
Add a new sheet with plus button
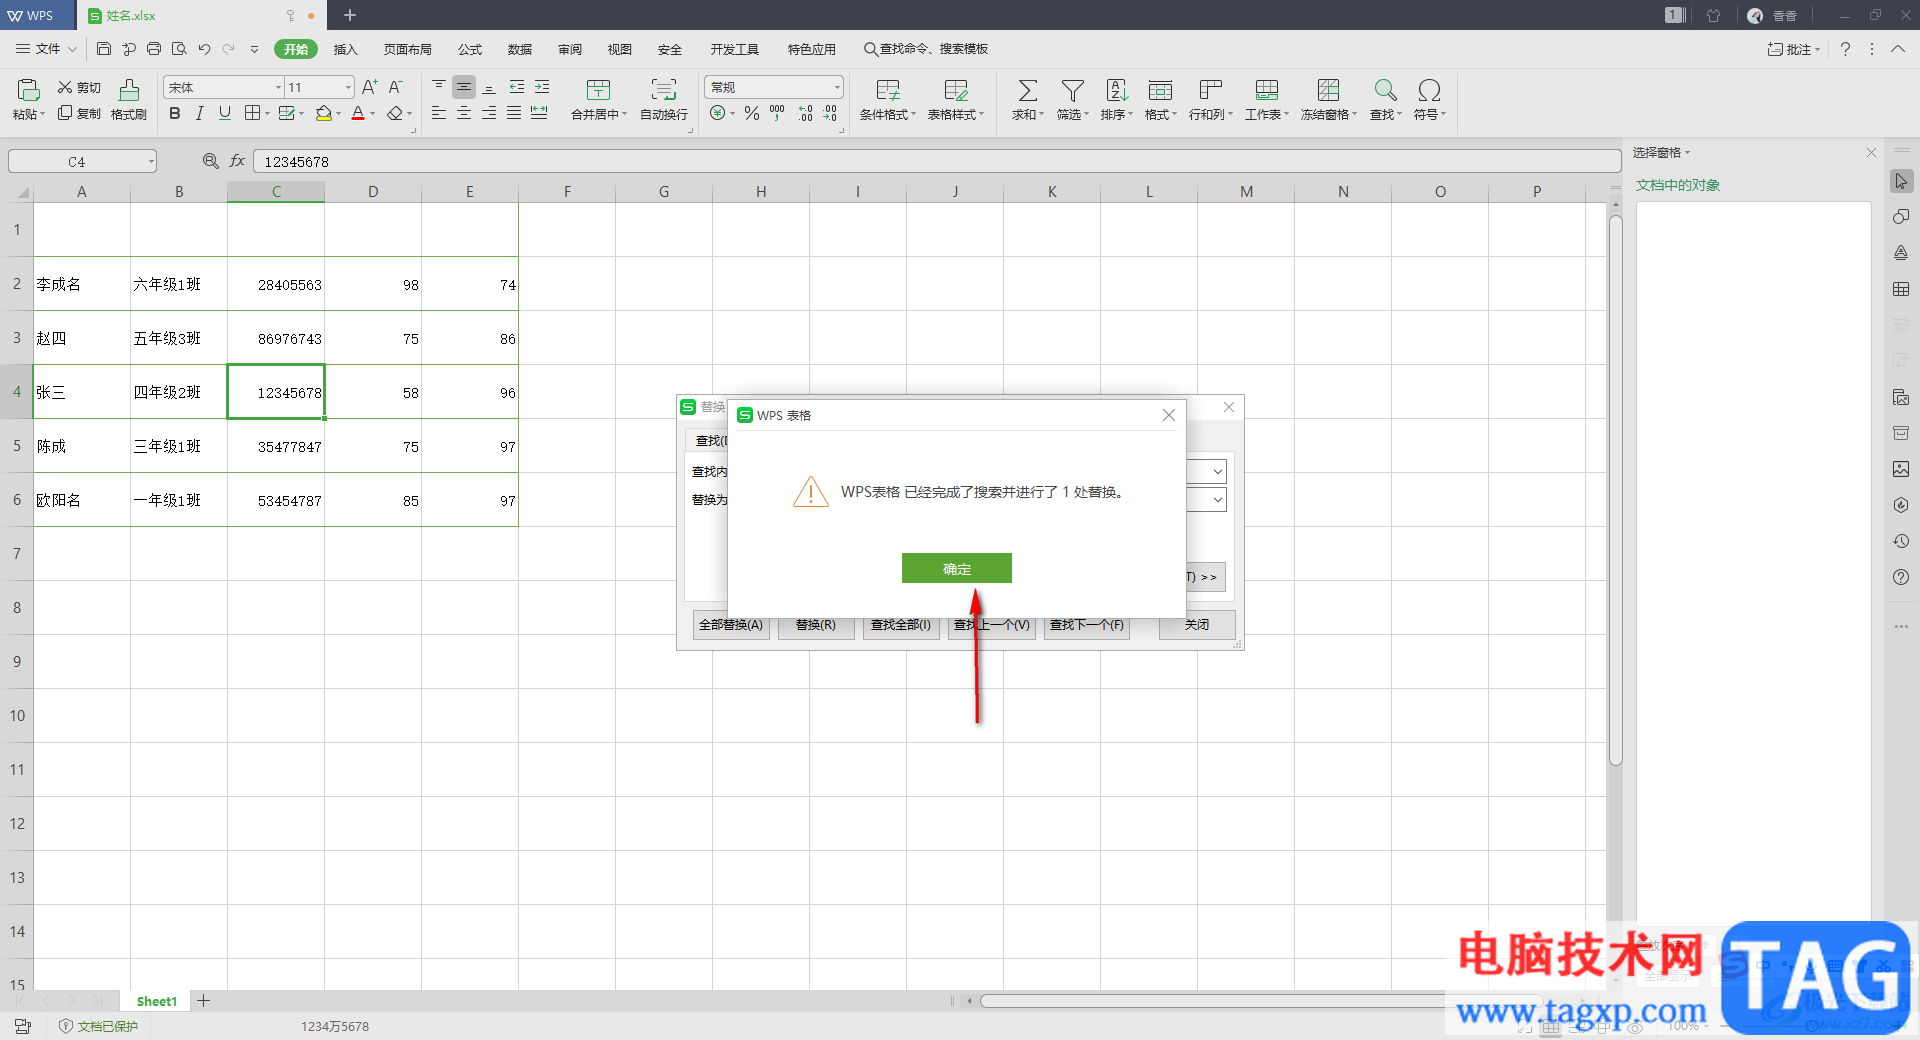coord(203,1001)
